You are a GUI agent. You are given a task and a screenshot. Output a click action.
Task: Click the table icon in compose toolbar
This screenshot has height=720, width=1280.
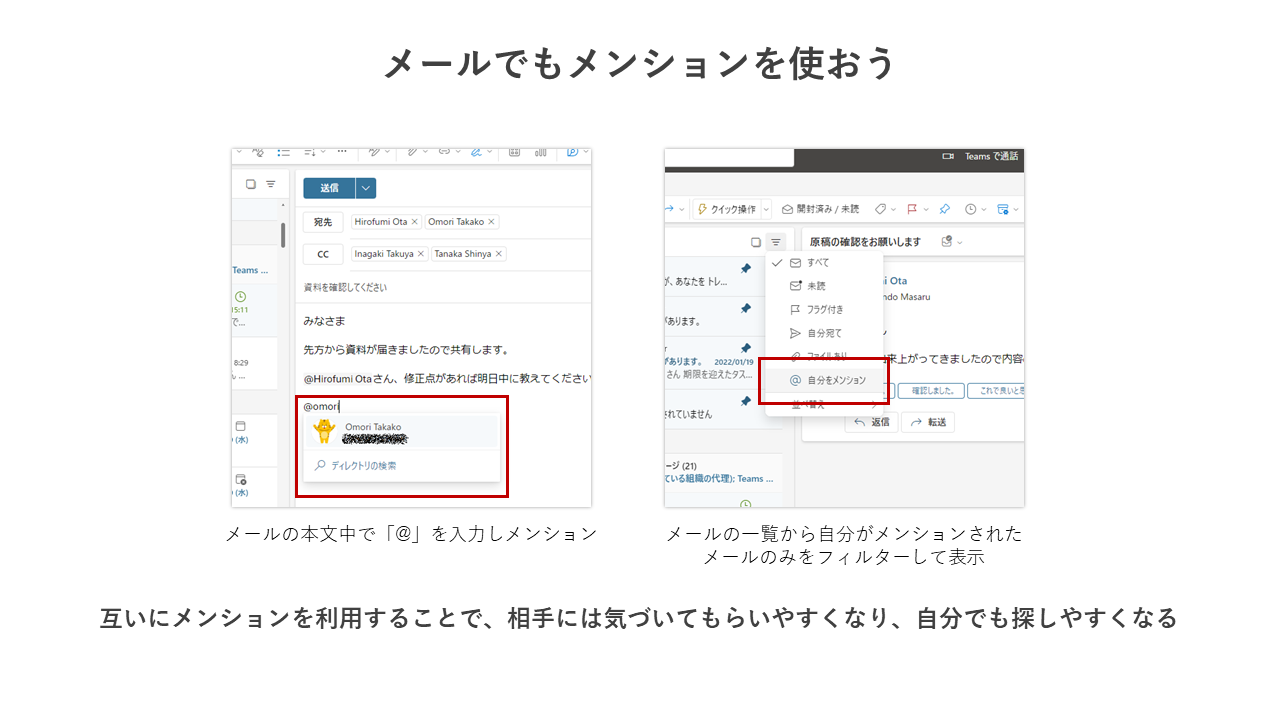pyautogui.click(x=514, y=152)
